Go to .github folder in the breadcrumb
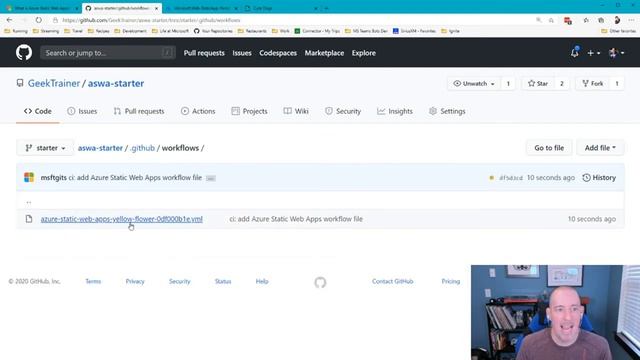 point(142,148)
